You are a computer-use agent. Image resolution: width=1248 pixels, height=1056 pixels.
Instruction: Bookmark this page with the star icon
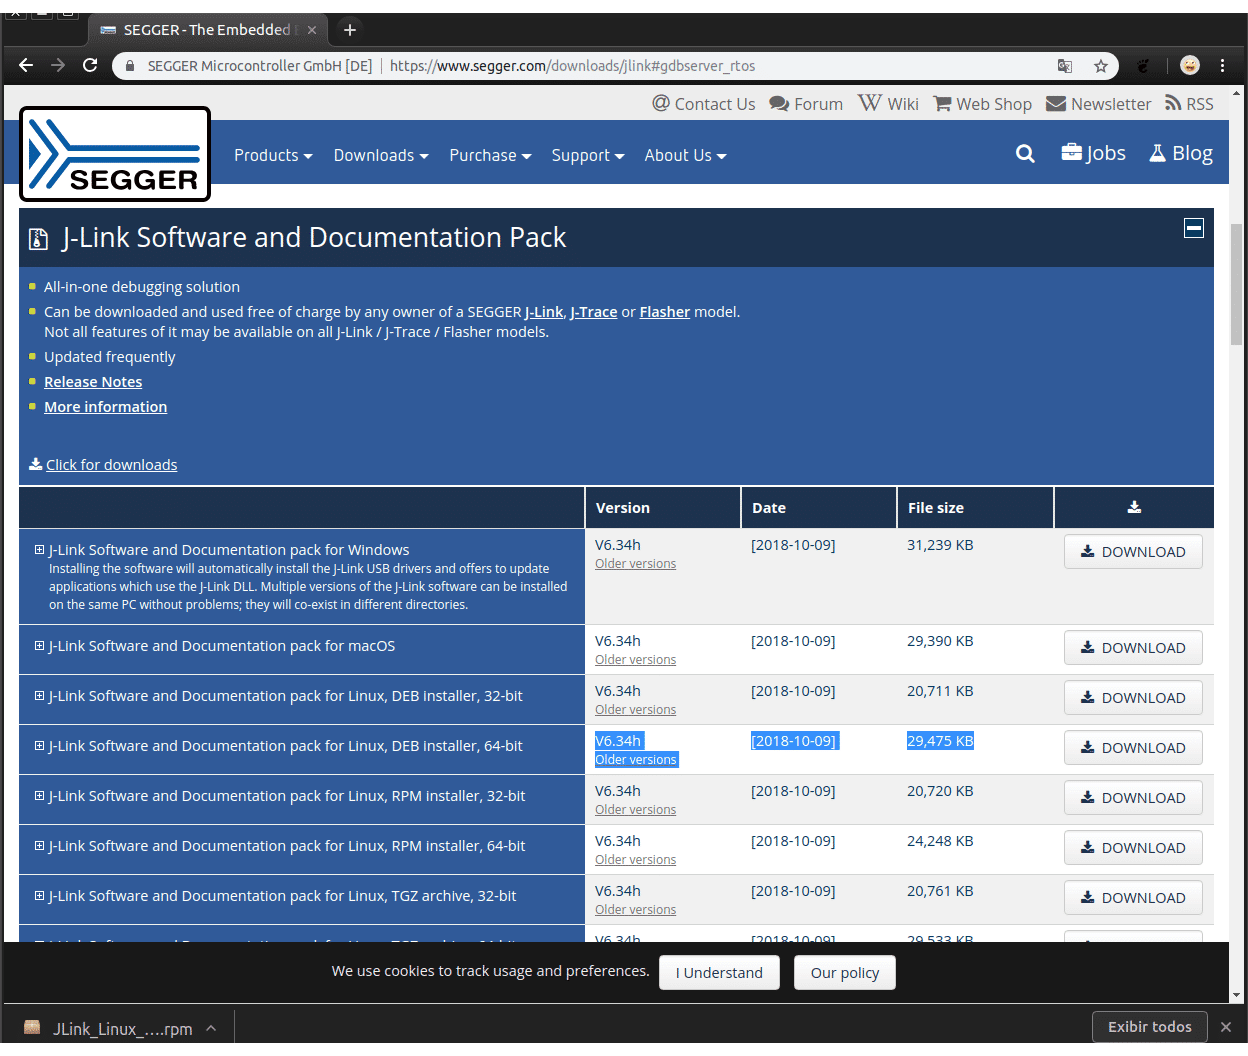tap(1101, 66)
